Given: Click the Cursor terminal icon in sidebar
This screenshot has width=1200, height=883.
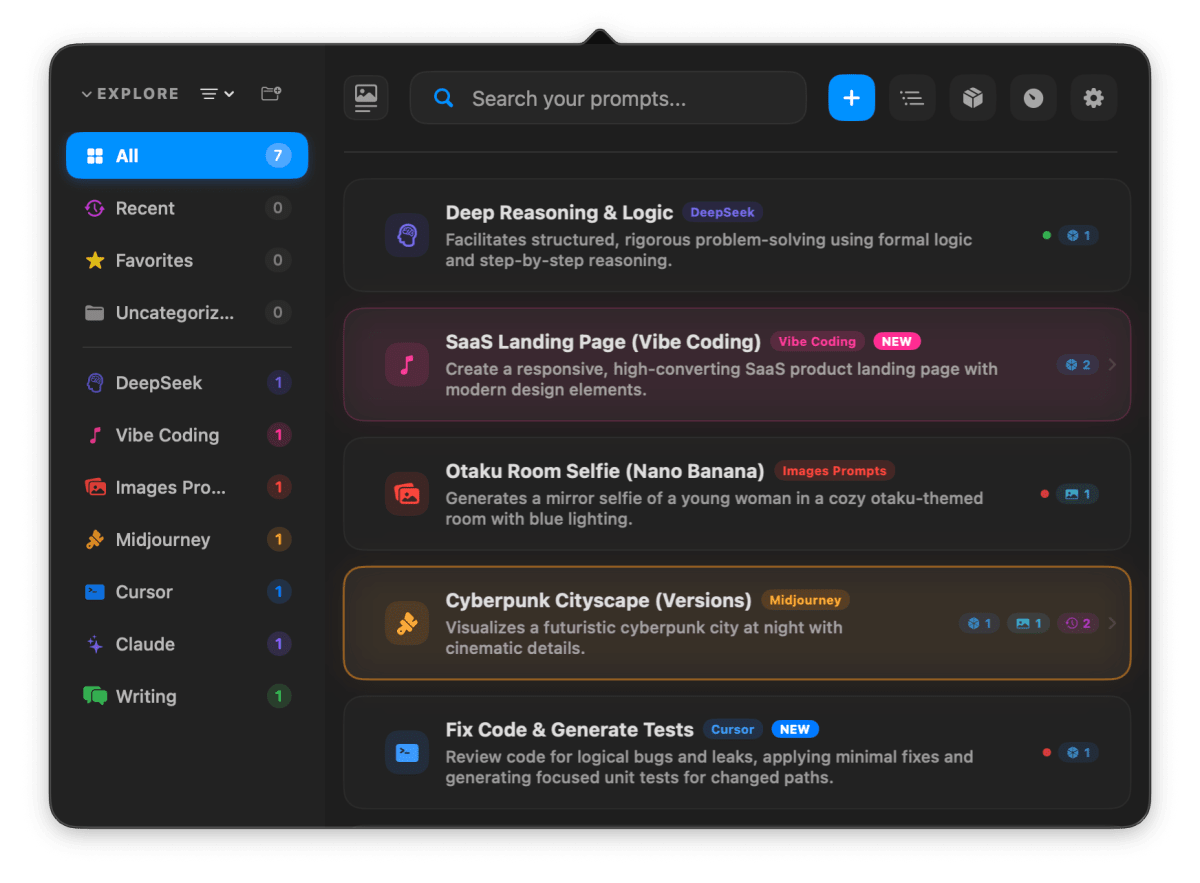Looking at the screenshot, I should pos(95,592).
